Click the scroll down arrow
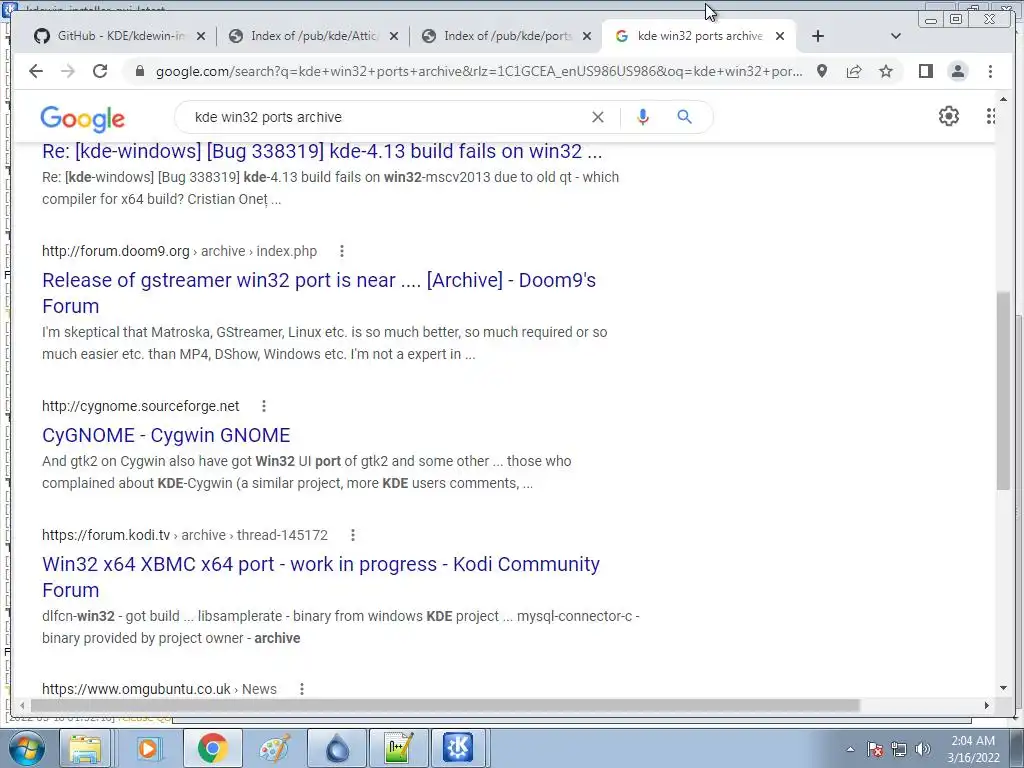Screen dimensions: 1024x768 1003,688
